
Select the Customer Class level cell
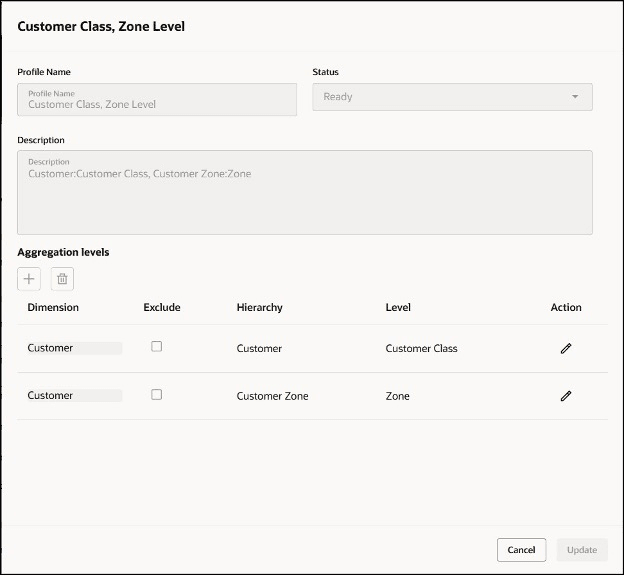(421, 348)
